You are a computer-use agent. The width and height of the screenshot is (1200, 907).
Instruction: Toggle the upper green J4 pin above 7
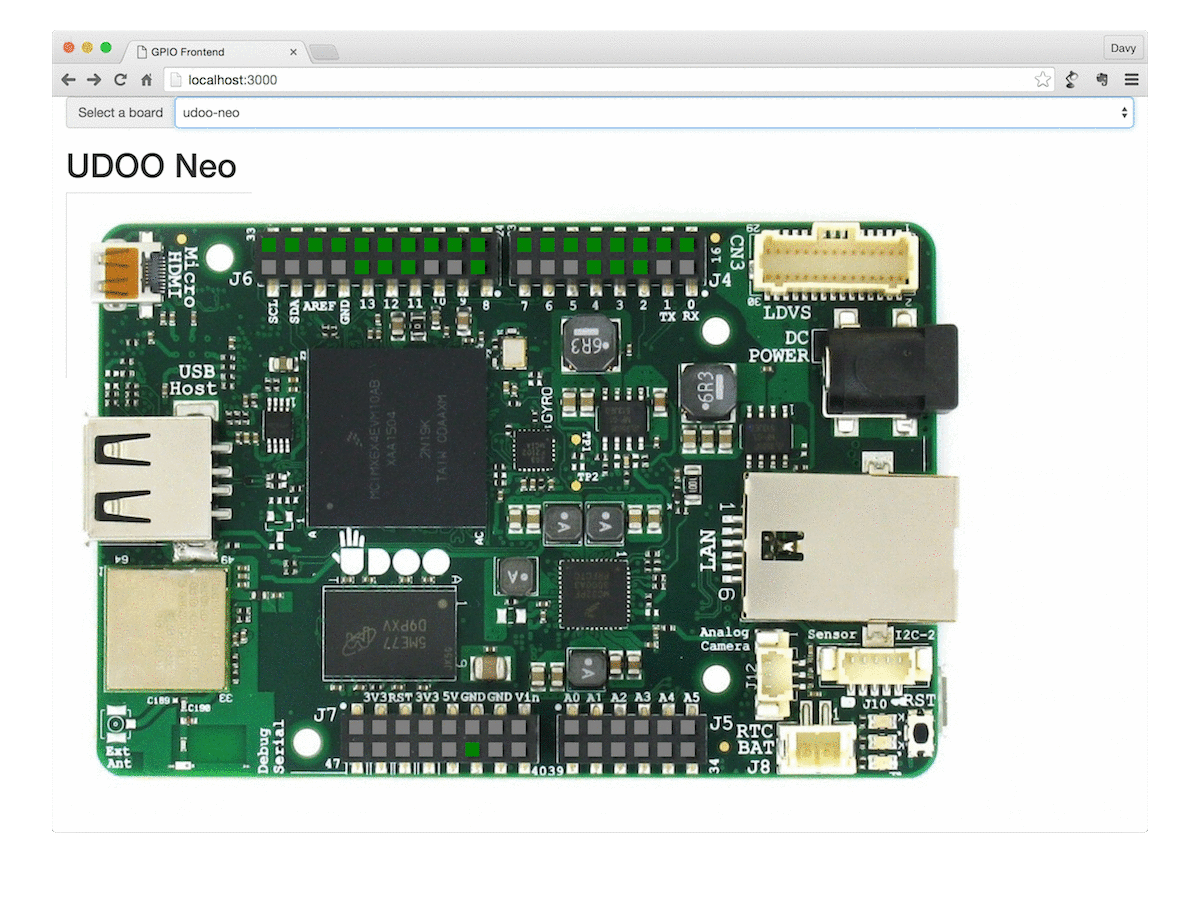coord(524,245)
